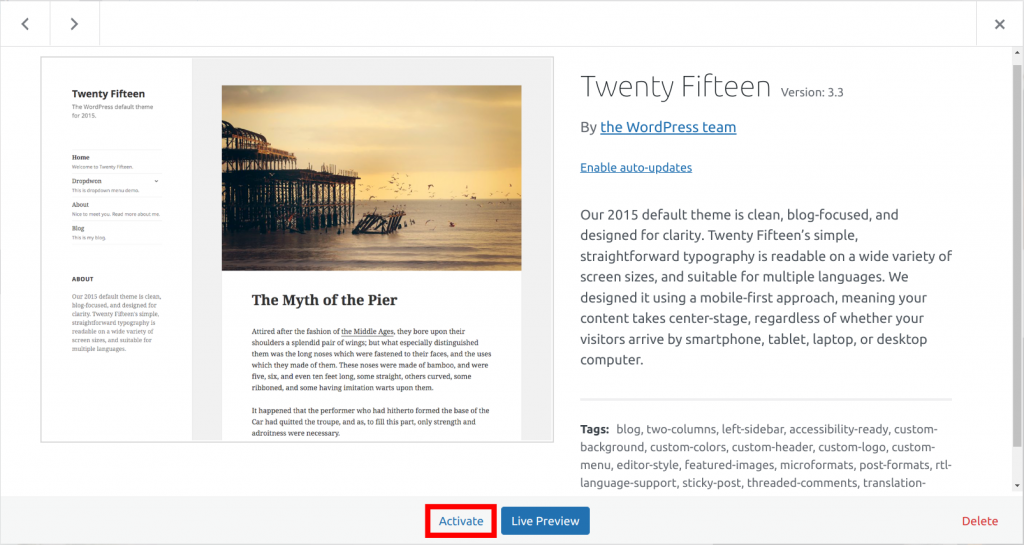1024x545 pixels.
Task: Enable auto-updates for Twenty Fifteen
Action: [x=636, y=167]
